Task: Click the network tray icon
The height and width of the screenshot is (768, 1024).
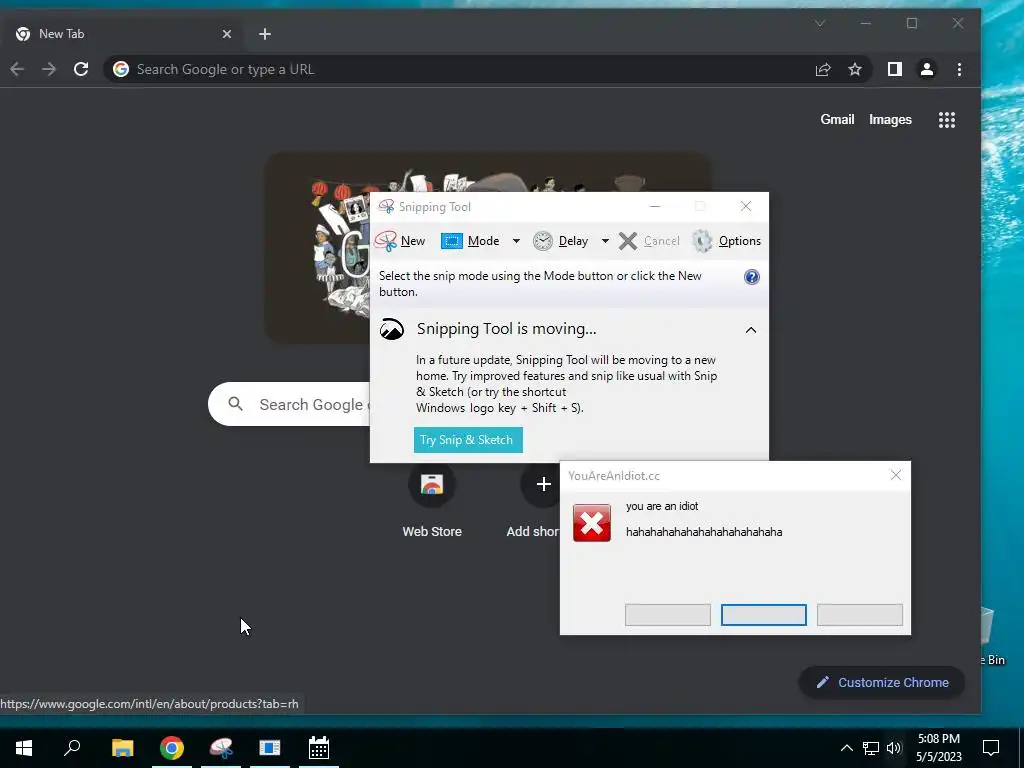Action: tap(871, 748)
